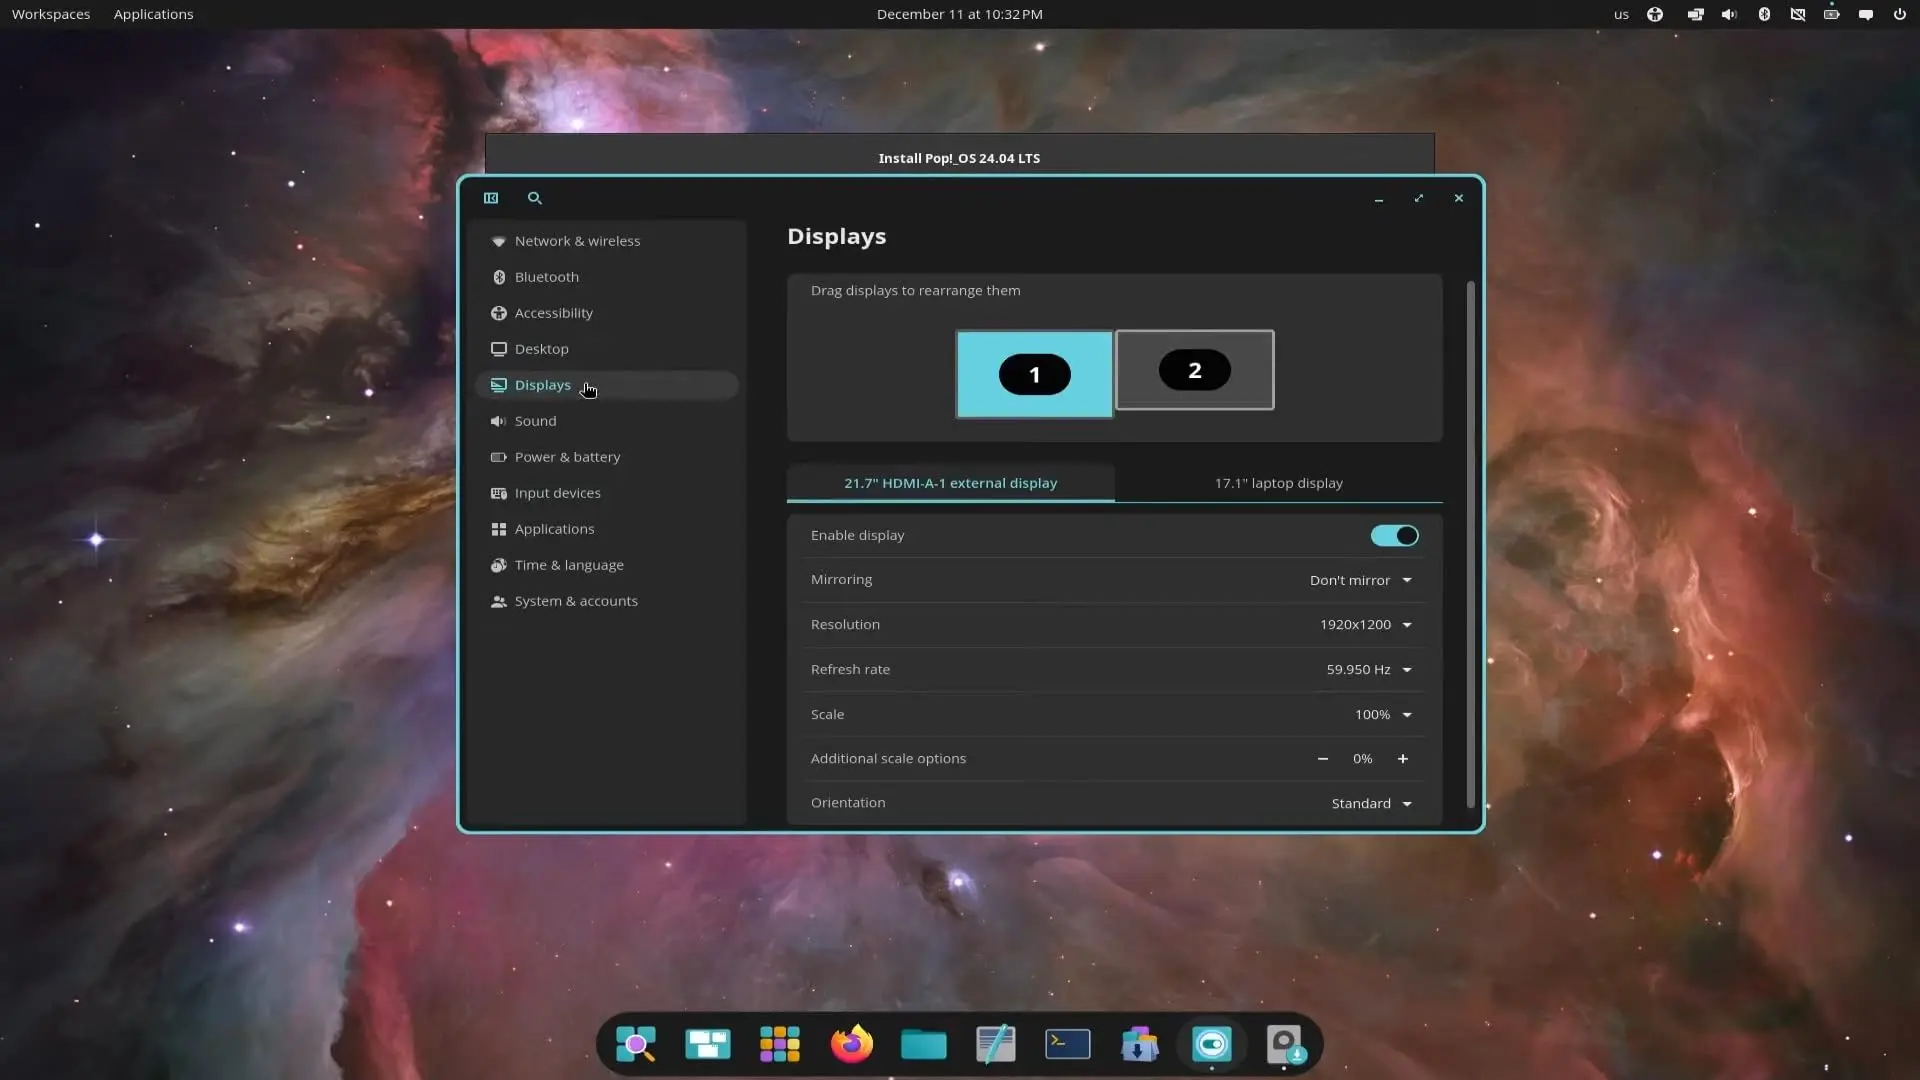Open battery applet in top panel
This screenshot has height=1080, width=1920.
[1832, 14]
